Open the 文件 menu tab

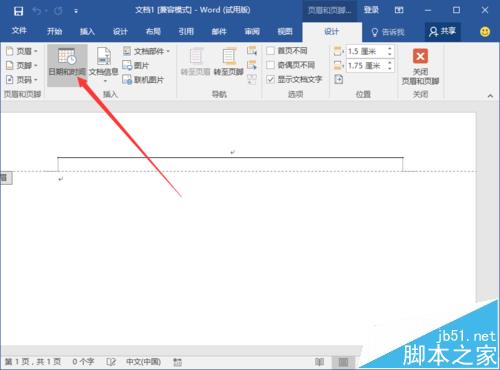tap(19, 31)
